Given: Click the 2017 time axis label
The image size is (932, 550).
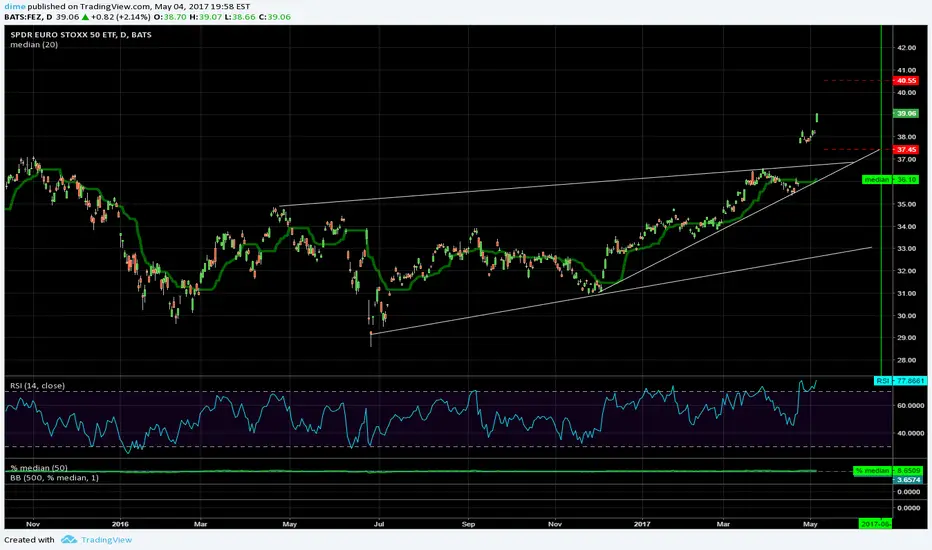Looking at the screenshot, I should tap(642, 524).
